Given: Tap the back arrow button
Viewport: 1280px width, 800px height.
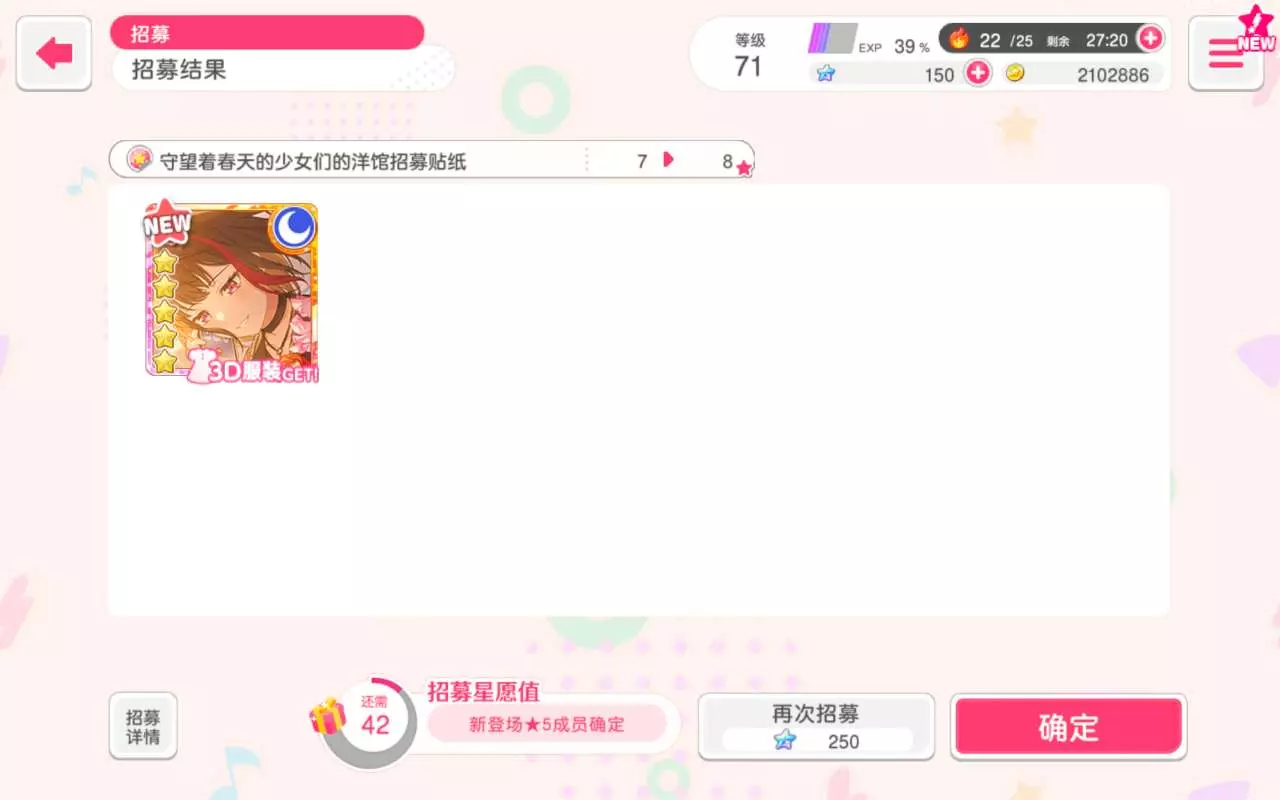Looking at the screenshot, I should pos(54,53).
